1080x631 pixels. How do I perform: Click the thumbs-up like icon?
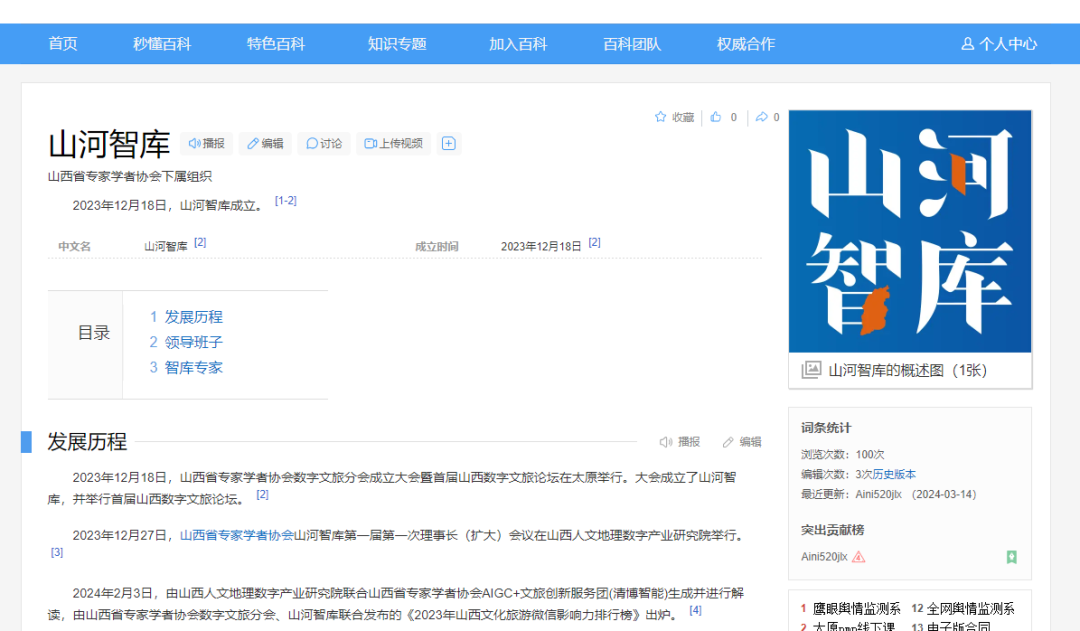[x=716, y=117]
